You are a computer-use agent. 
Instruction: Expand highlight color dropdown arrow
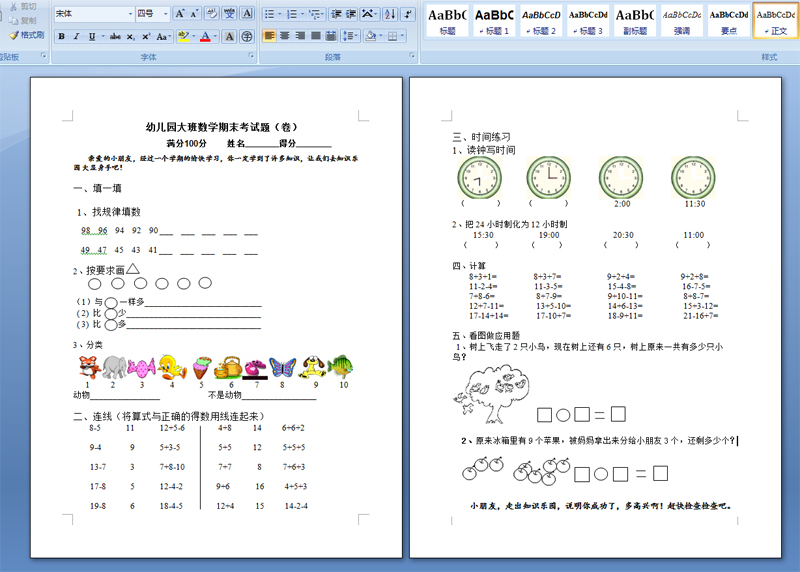(x=193, y=36)
